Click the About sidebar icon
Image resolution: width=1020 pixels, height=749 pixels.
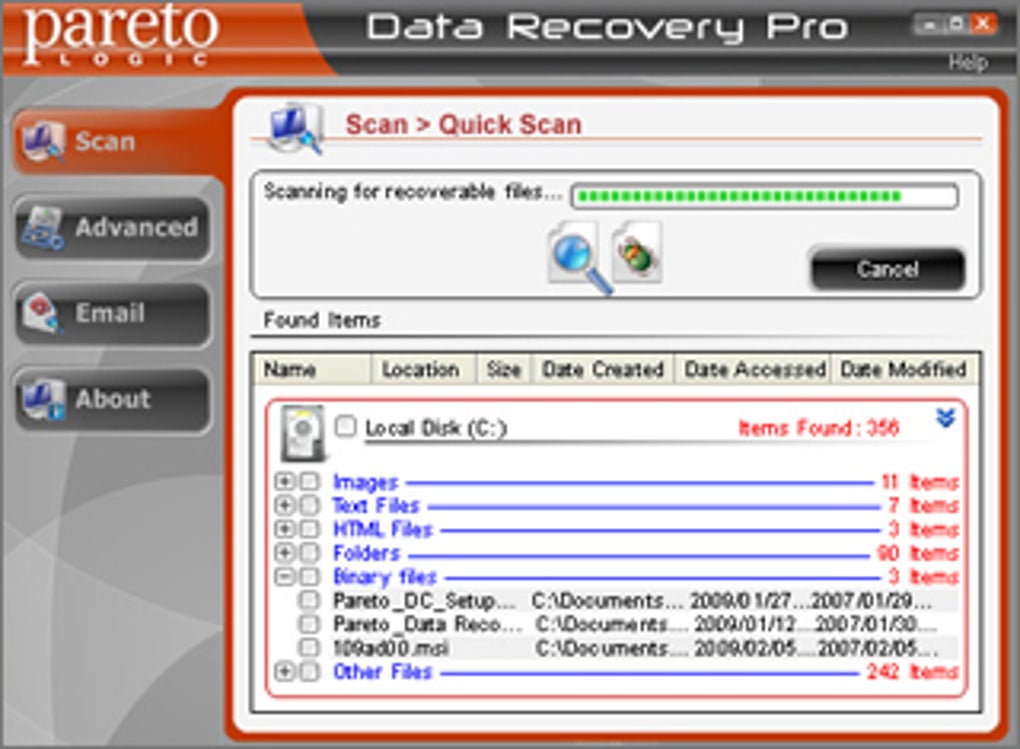43,400
